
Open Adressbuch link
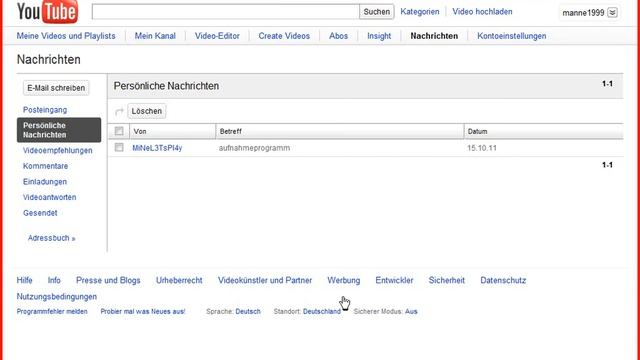point(51,238)
